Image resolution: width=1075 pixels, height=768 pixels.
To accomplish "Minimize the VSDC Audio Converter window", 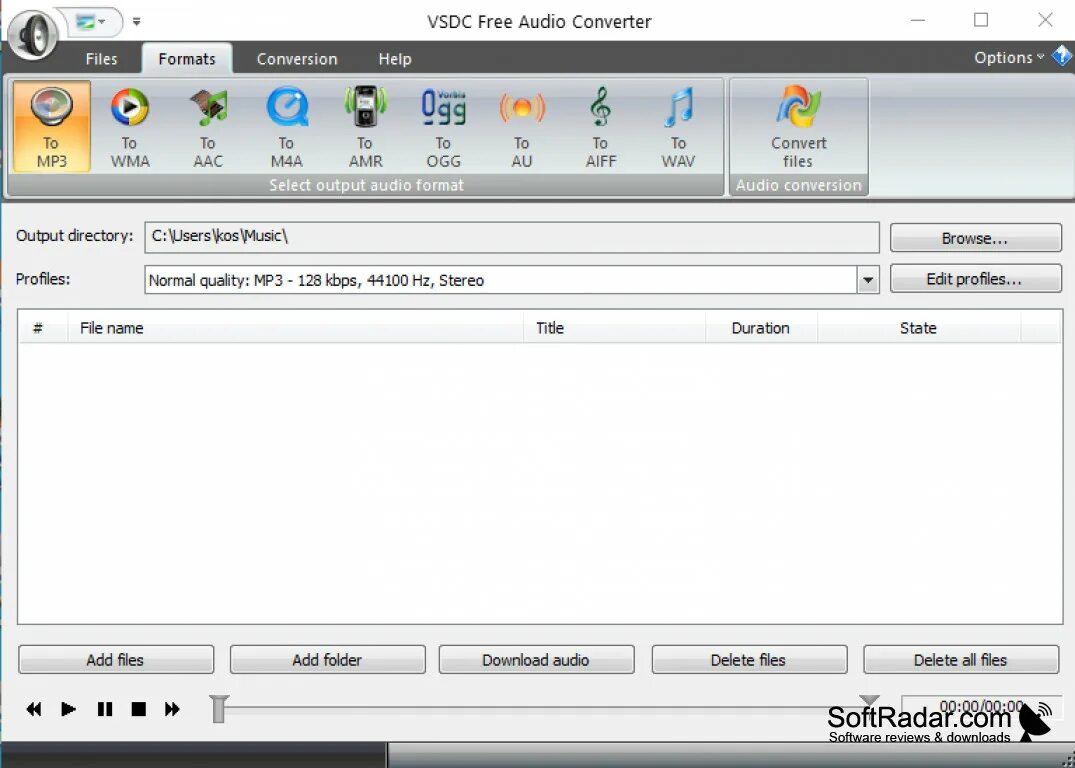I will 917,21.
